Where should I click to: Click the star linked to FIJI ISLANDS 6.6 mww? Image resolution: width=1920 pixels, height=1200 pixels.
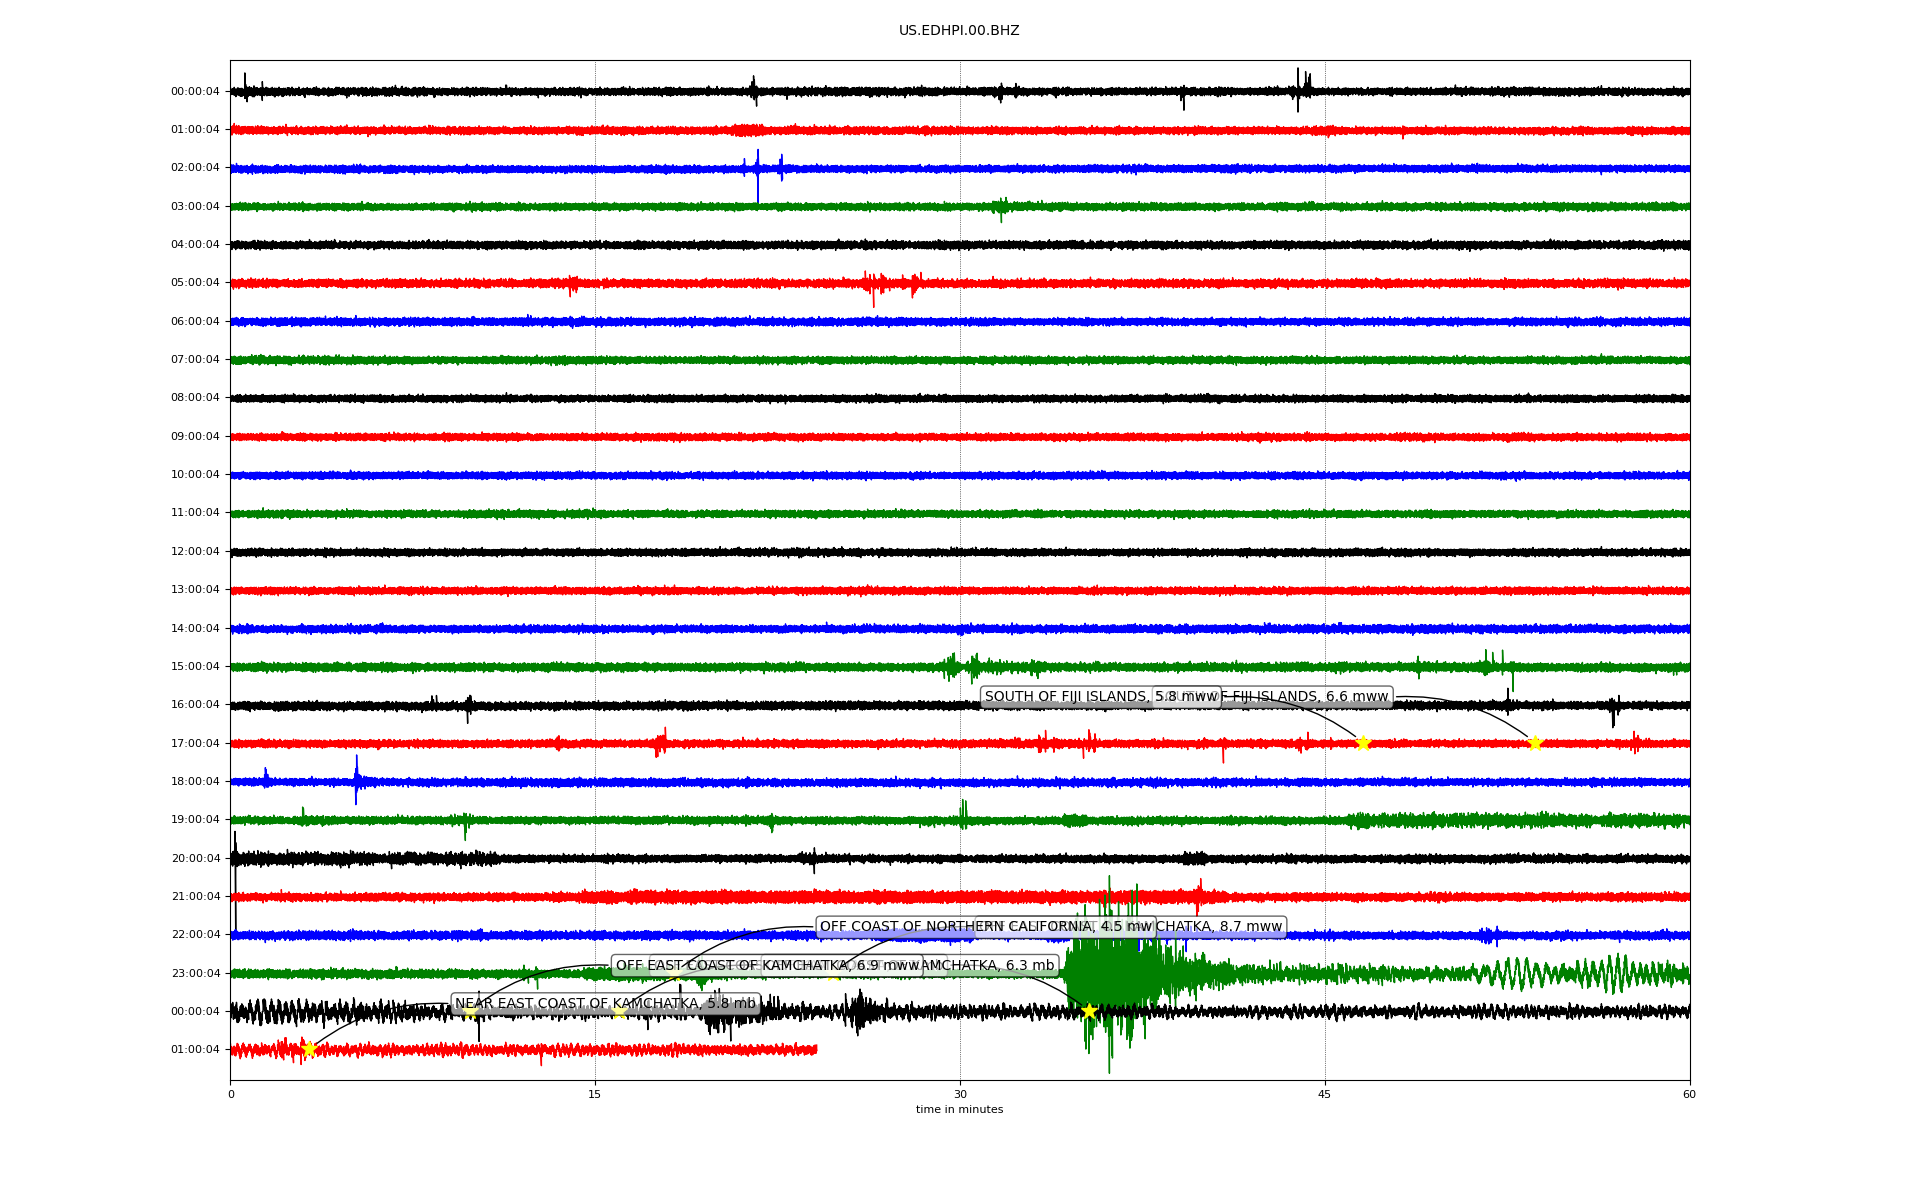pyautogui.click(x=1535, y=743)
